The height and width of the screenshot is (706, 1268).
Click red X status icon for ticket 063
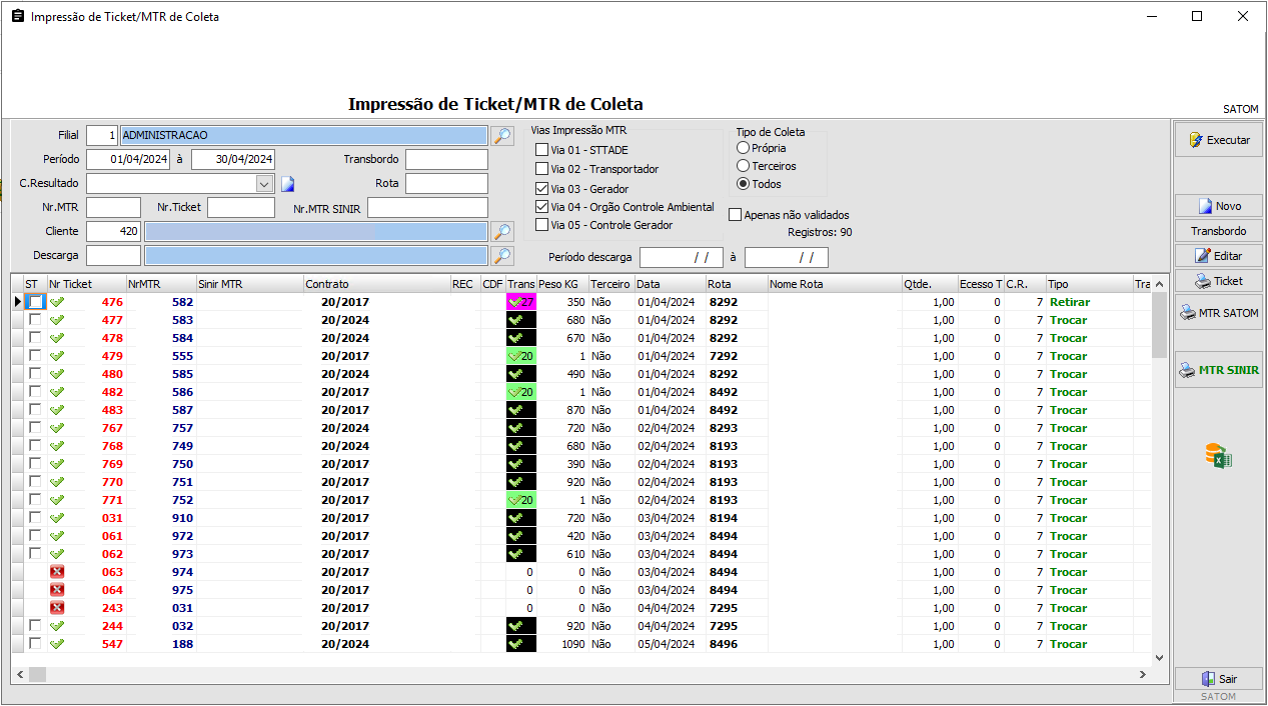(57, 572)
